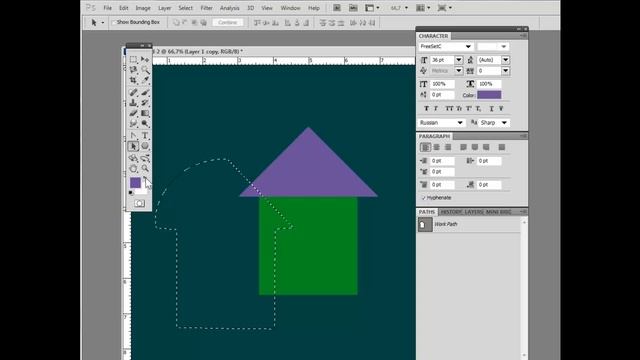Switch to the HISTORY tab
This screenshot has height=360, width=640.
tap(451, 212)
